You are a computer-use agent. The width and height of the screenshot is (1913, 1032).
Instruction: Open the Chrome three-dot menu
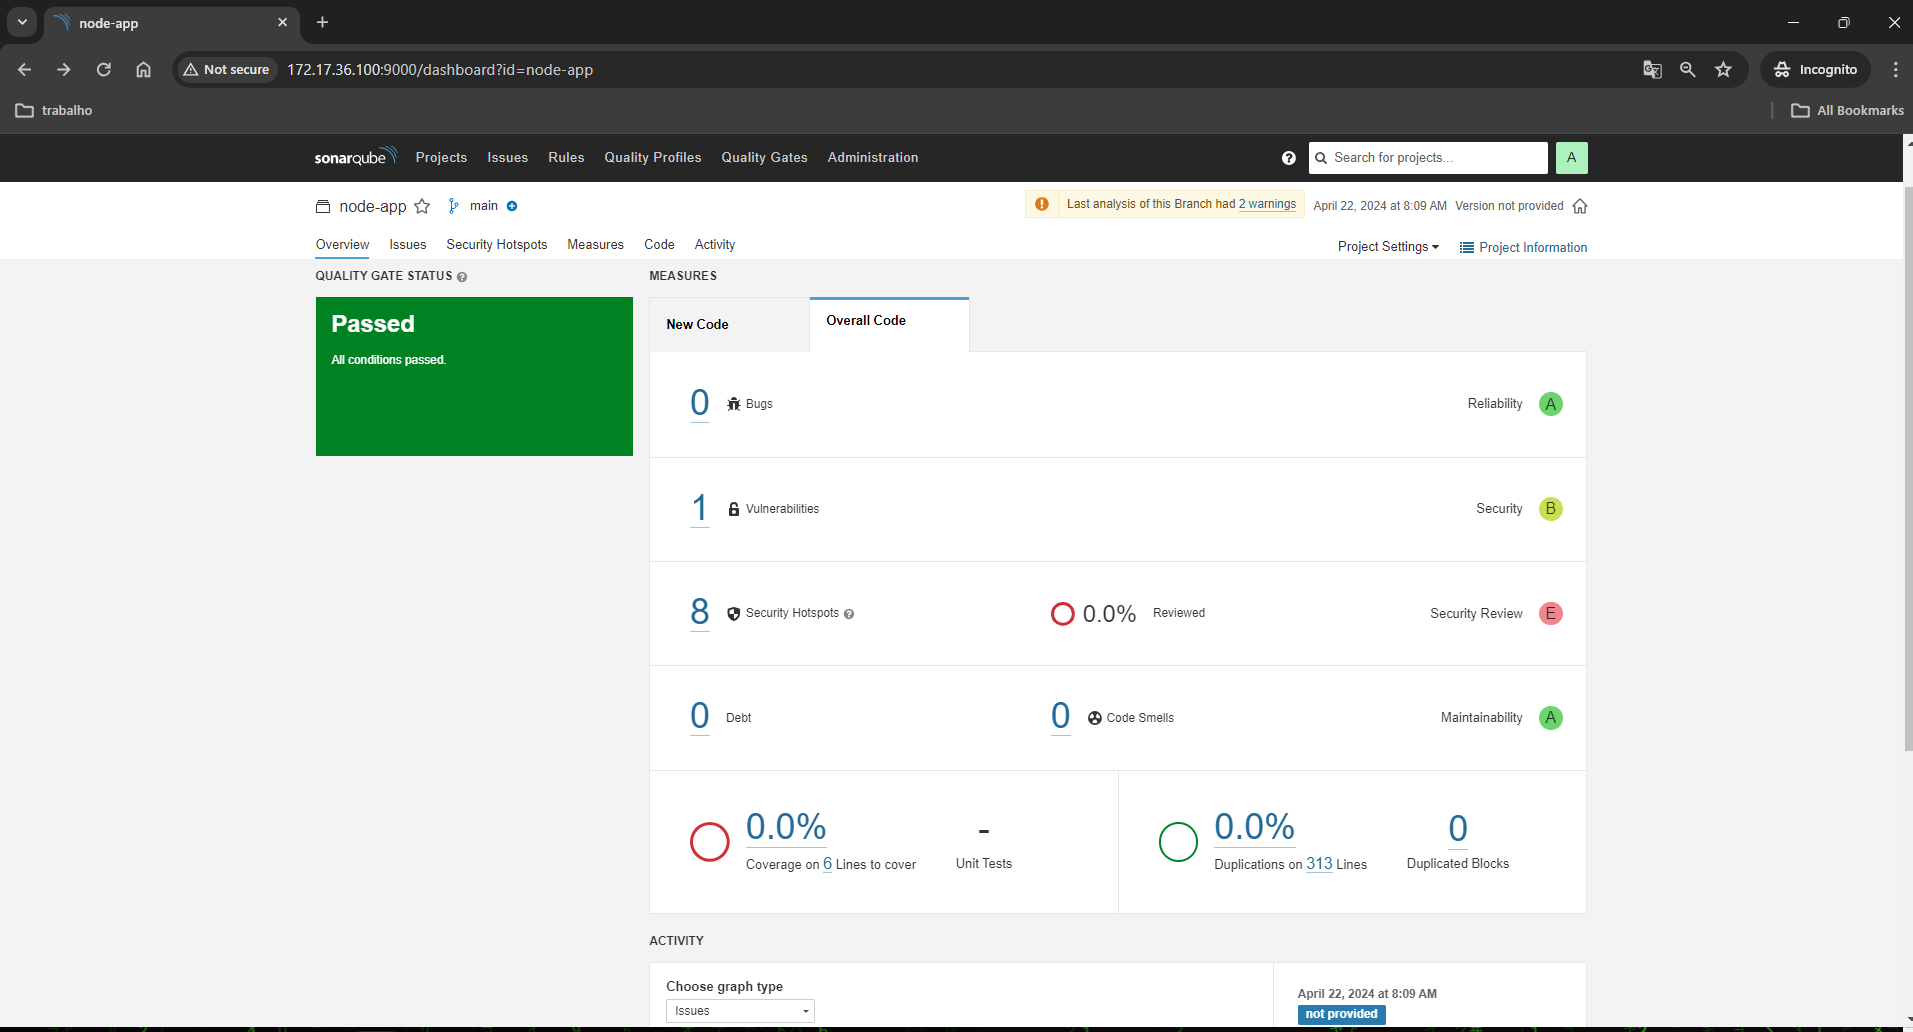pyautogui.click(x=1895, y=69)
